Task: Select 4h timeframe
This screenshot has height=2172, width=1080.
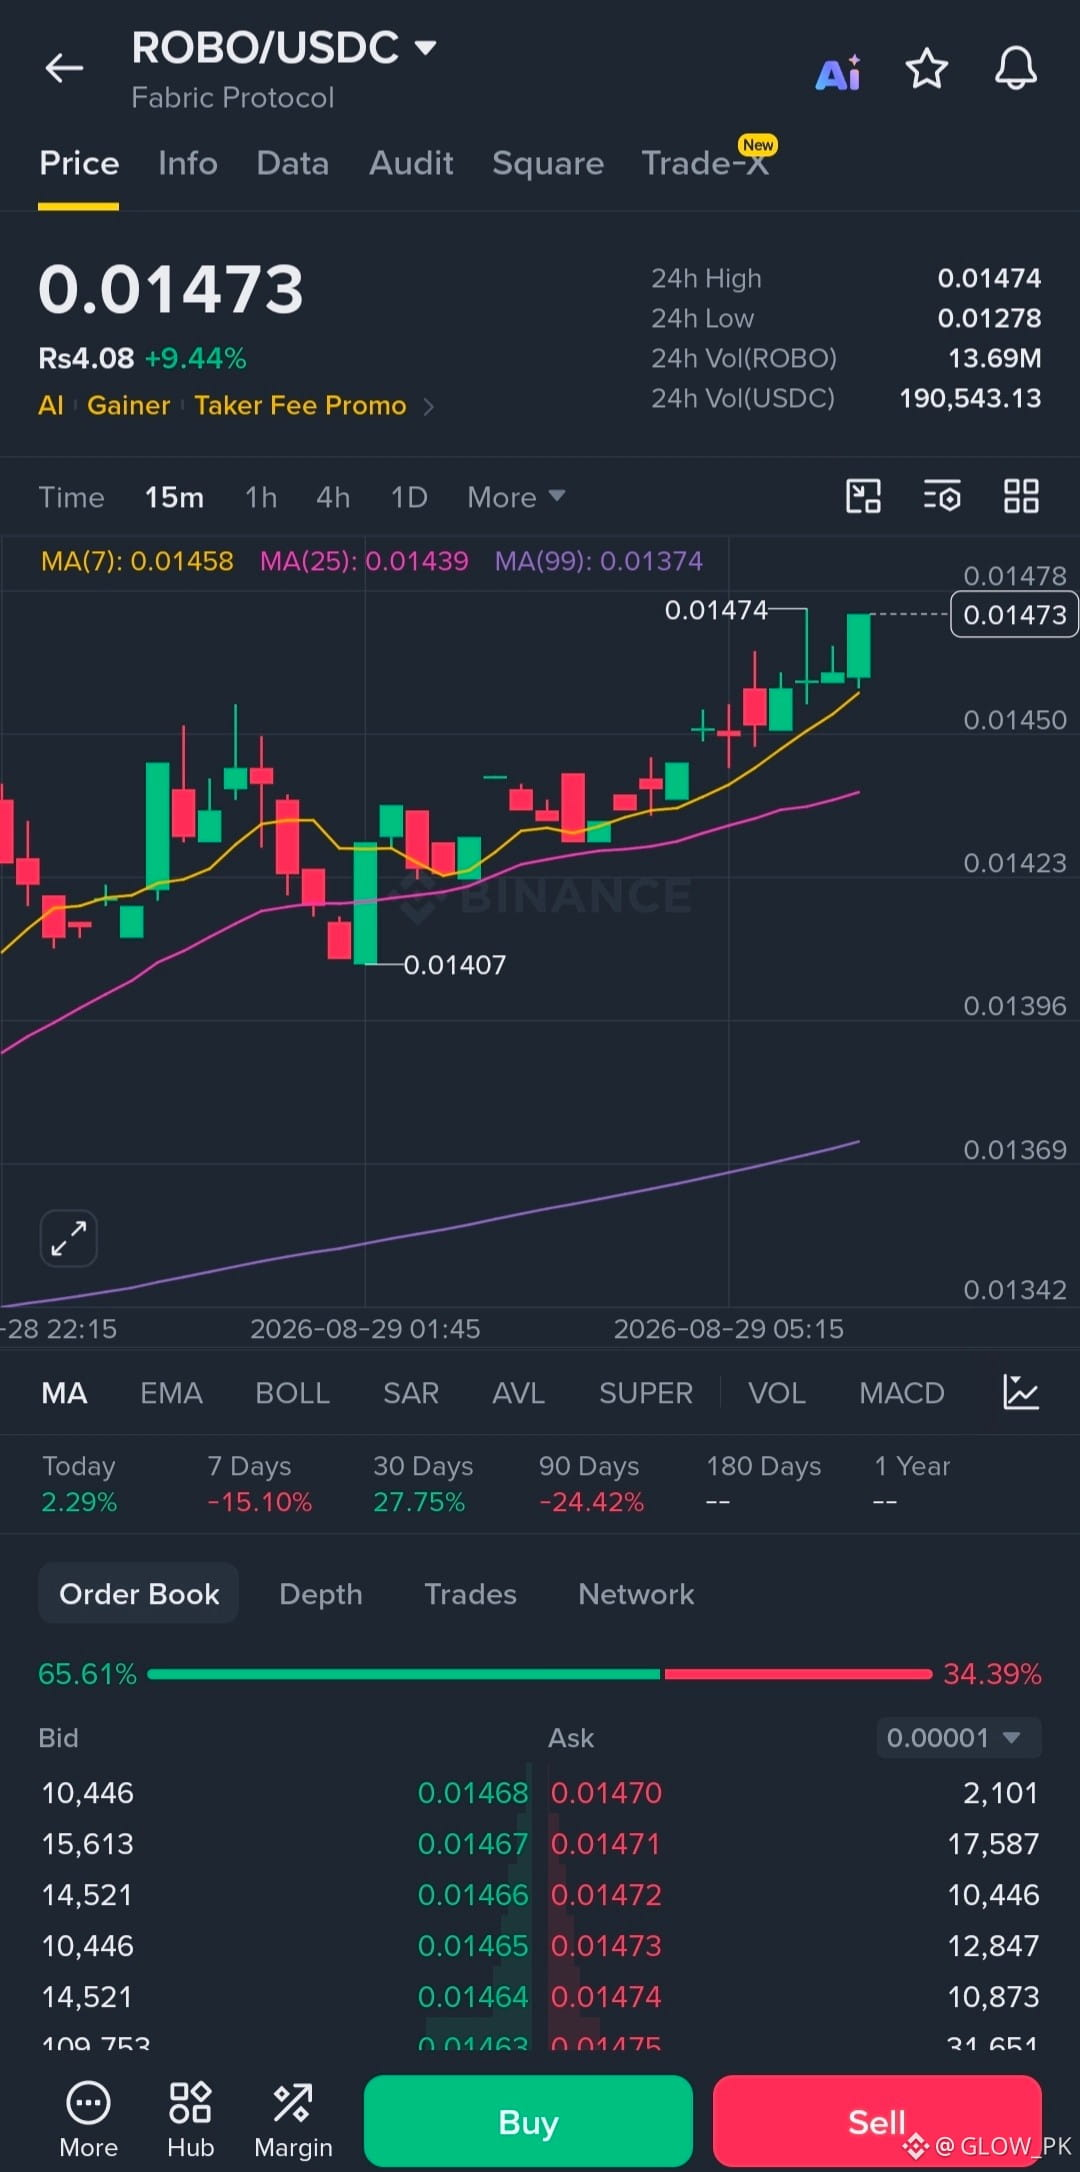Action: tap(333, 497)
